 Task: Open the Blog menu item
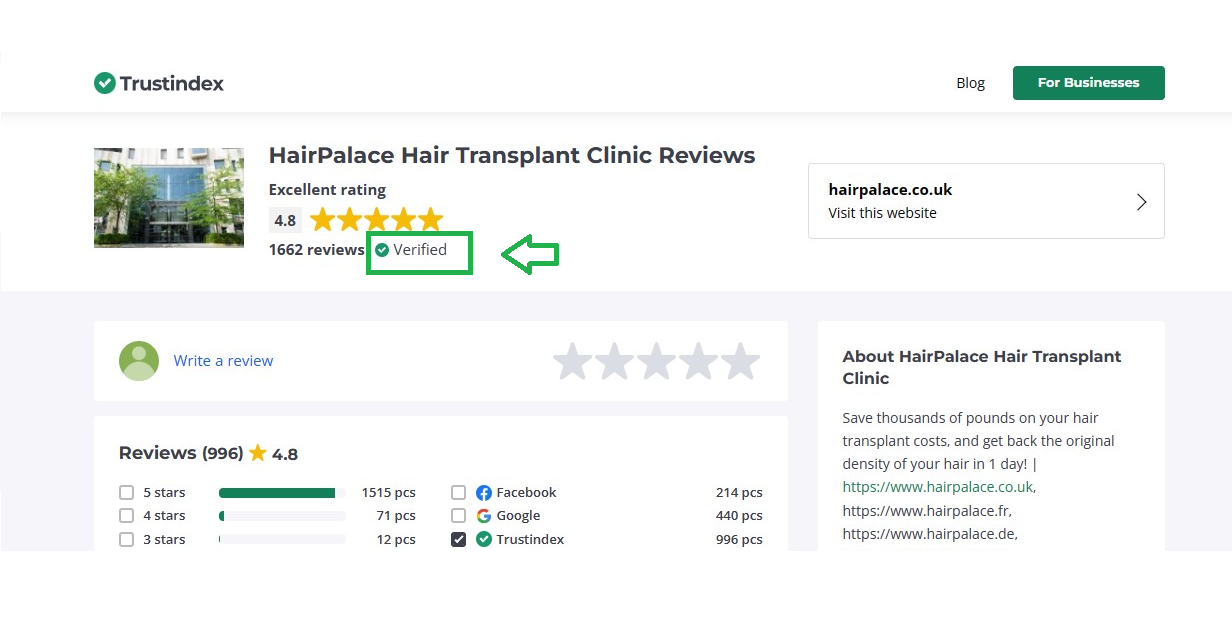pos(970,83)
